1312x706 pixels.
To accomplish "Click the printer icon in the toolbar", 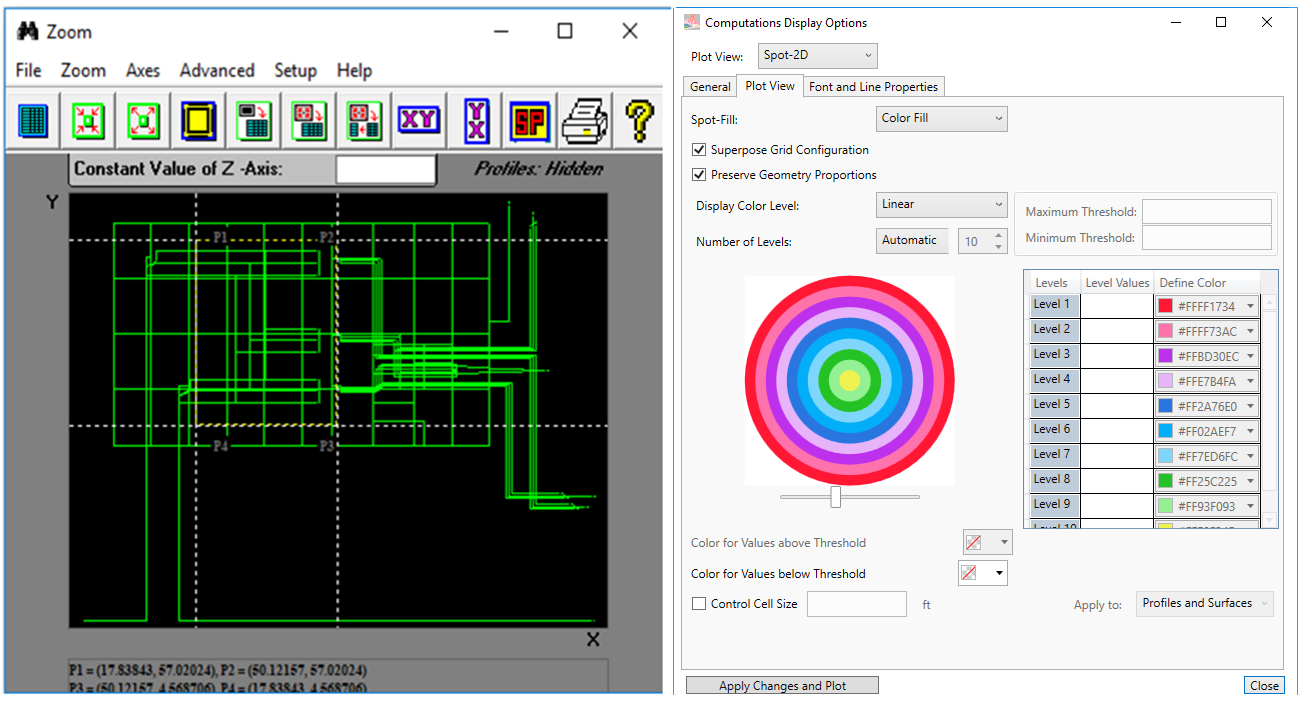I will tap(584, 121).
